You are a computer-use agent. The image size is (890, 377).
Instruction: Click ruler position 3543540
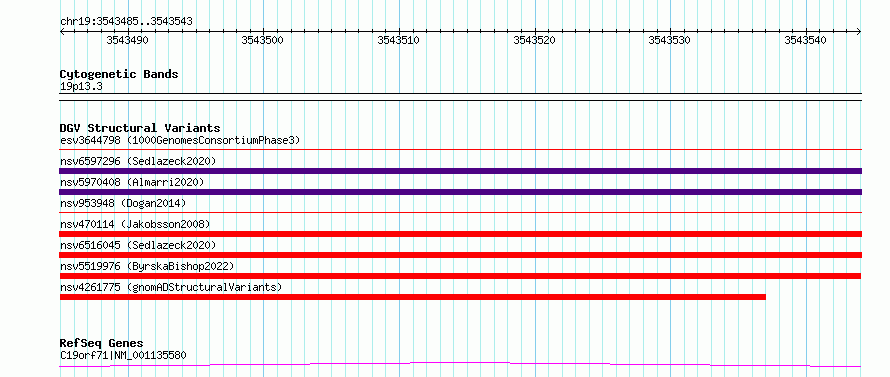tap(806, 40)
